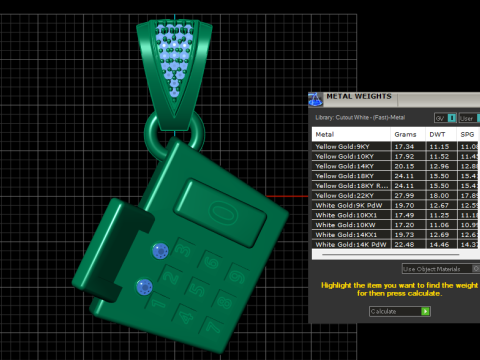This screenshot has width=480, height=360.
Task: Select the Yellow Gold:22KY row
Action: 396,195
